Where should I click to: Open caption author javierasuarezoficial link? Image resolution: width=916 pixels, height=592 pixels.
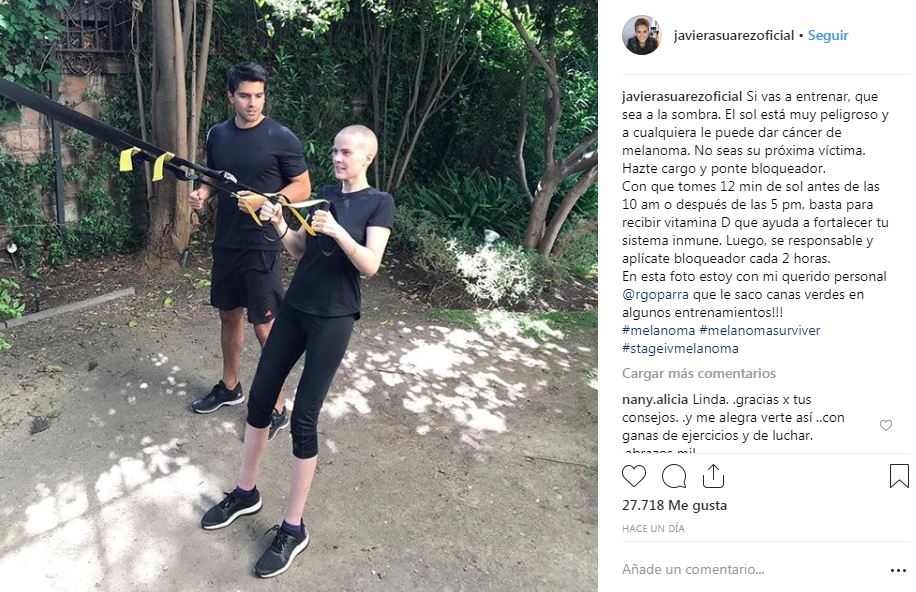pos(682,96)
